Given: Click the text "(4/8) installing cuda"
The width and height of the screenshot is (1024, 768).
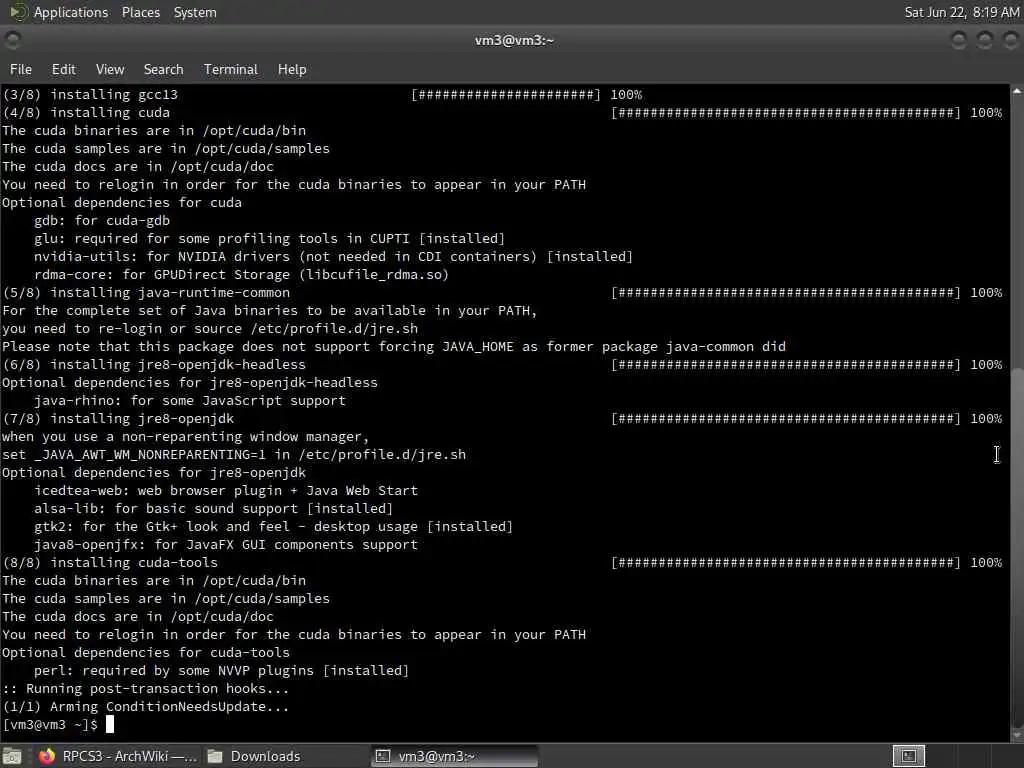Looking at the screenshot, I should pyautogui.click(x=86, y=112).
